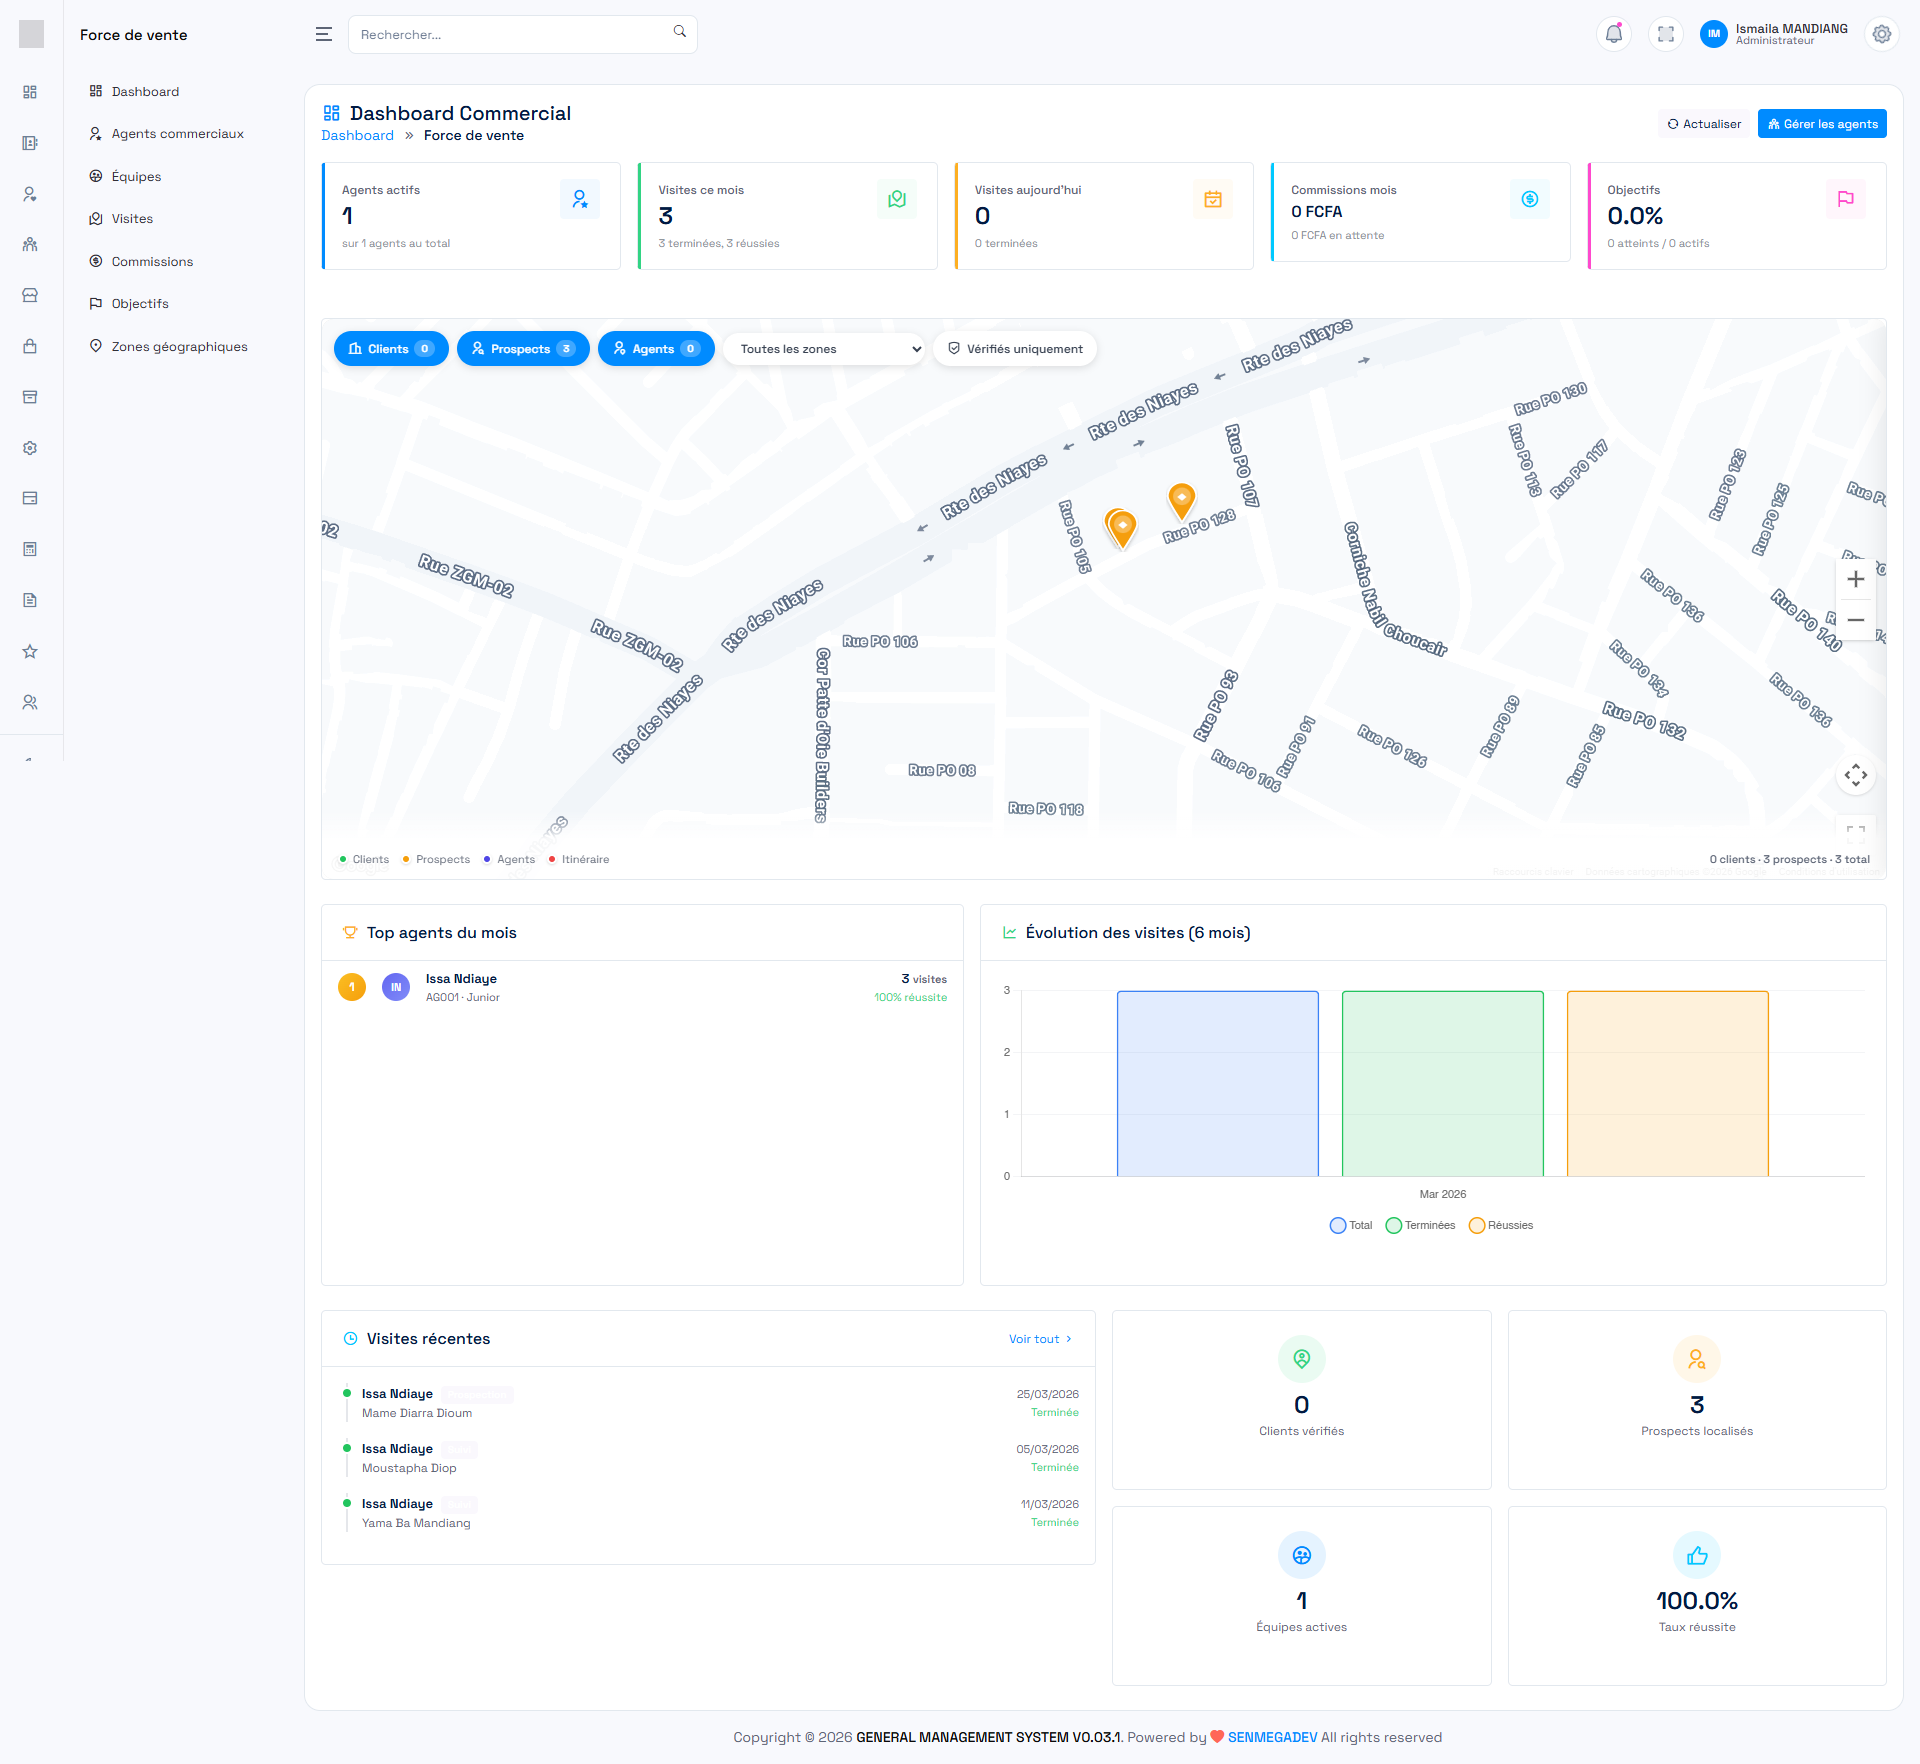Go to Zones géographiques section
This screenshot has height=1764, width=1920.
tap(179, 347)
